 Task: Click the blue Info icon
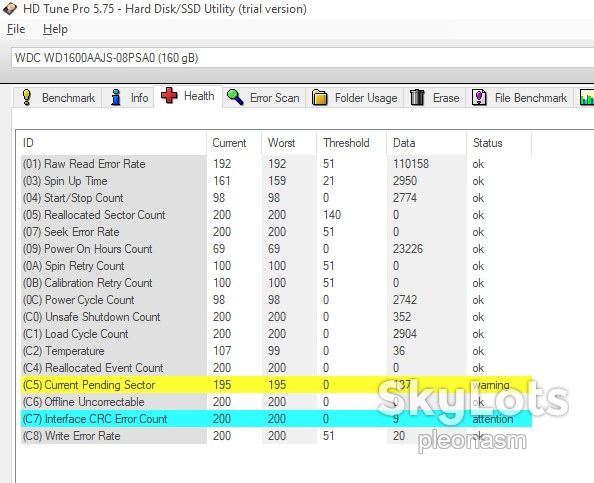coord(116,97)
